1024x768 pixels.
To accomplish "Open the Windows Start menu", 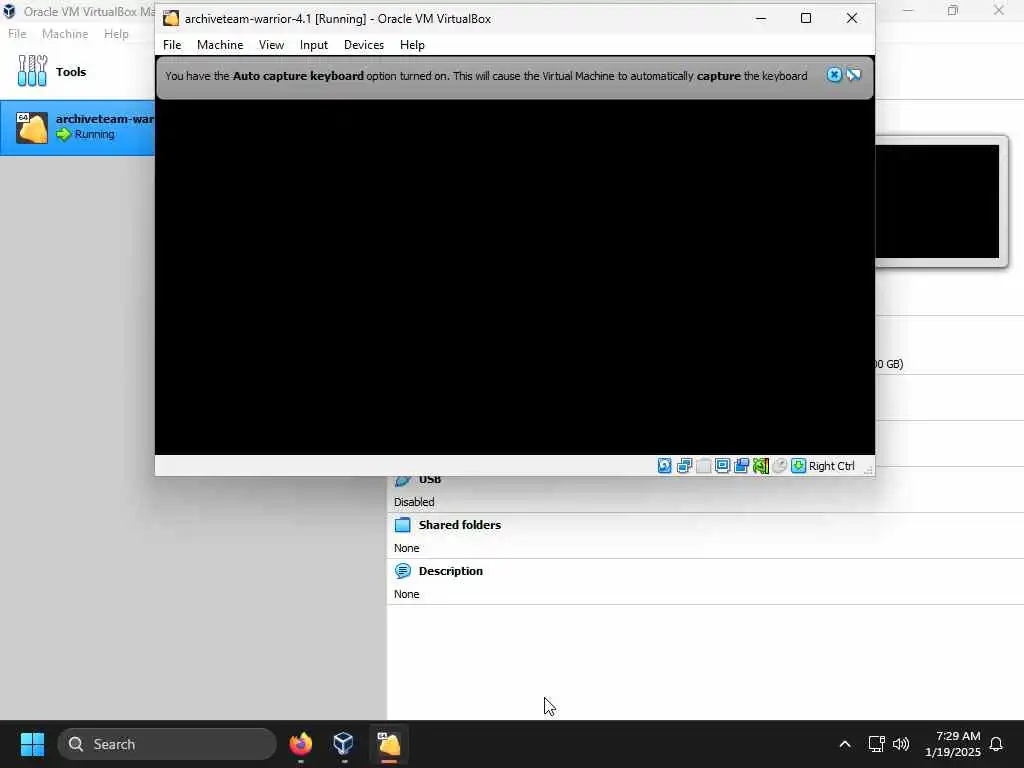I will coord(32,744).
